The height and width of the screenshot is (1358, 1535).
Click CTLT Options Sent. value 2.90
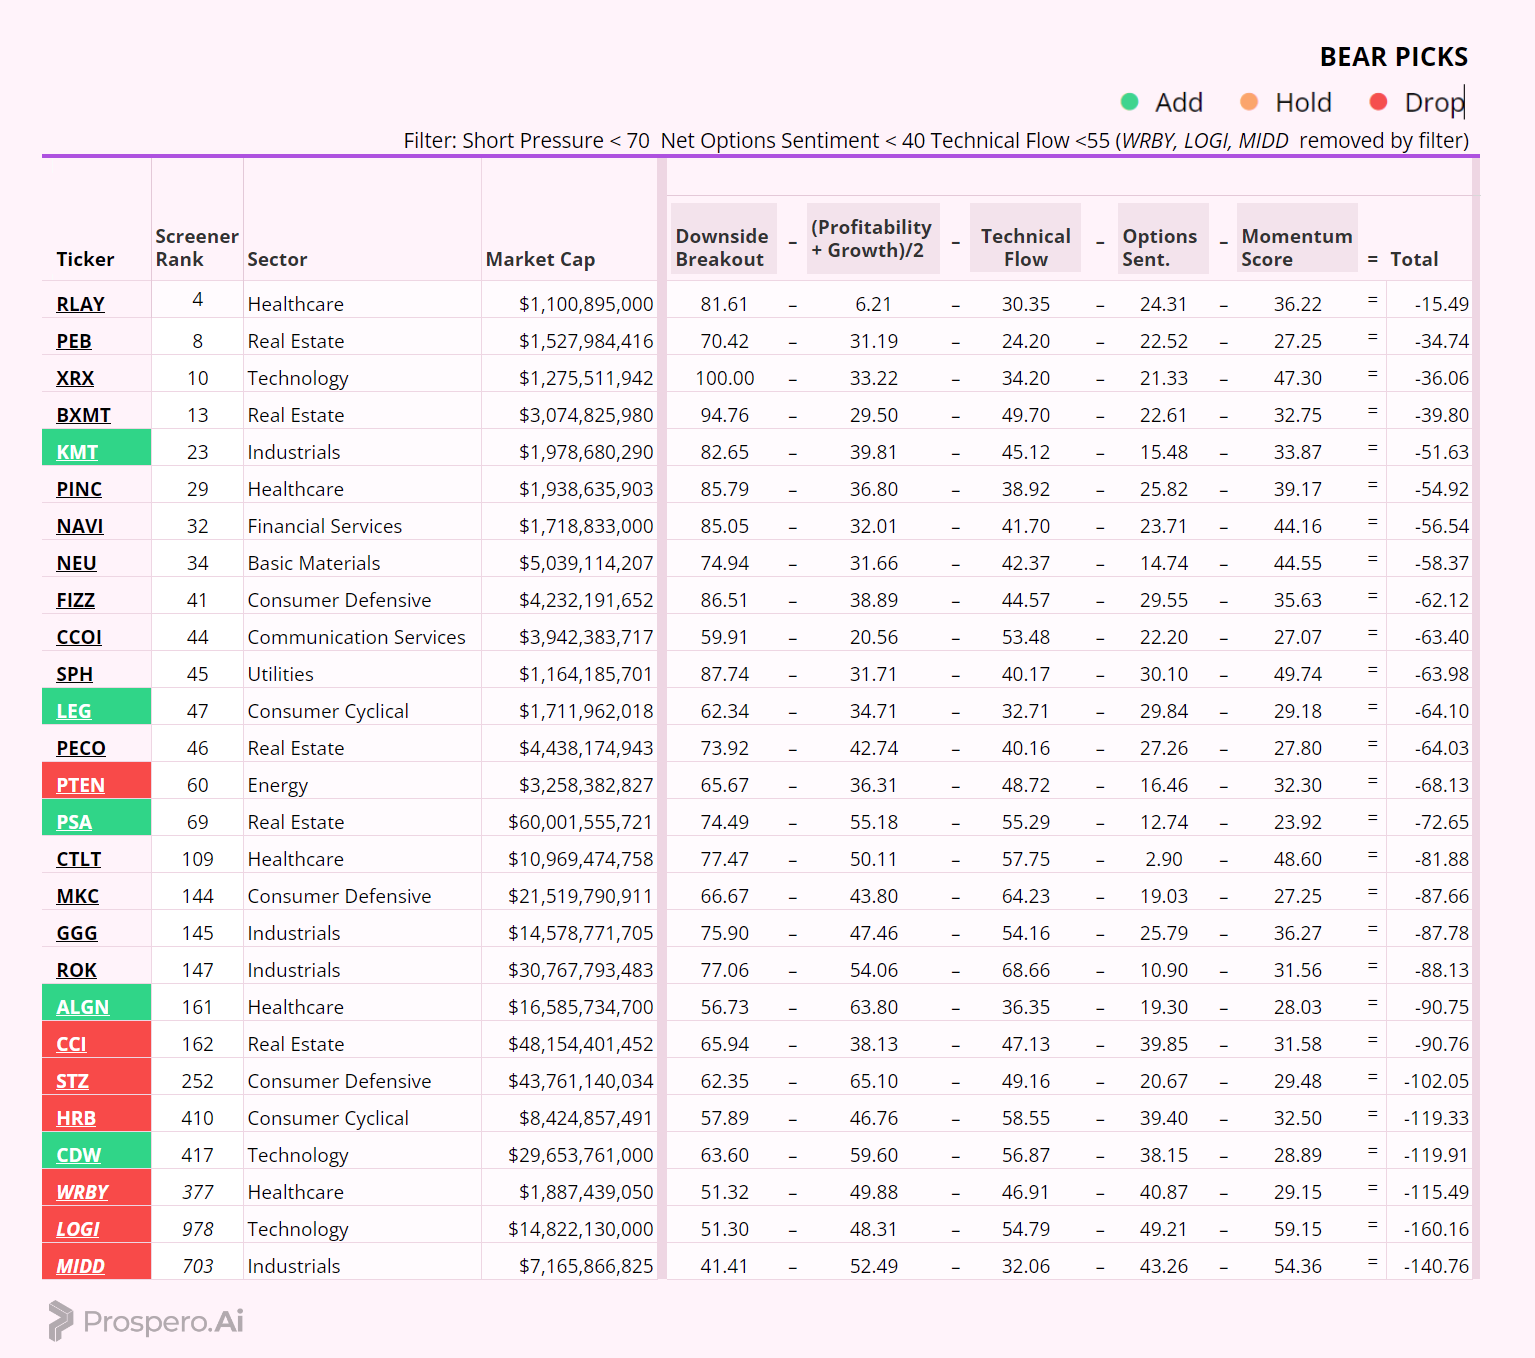pos(1164,859)
